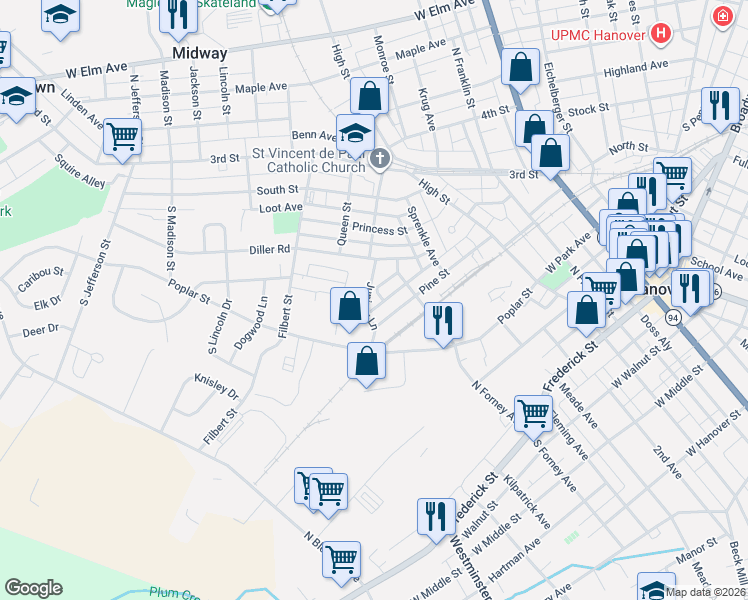Click the restaurant marker near Broadway top right
Viewport: 748px width, 600px height.
(721, 107)
